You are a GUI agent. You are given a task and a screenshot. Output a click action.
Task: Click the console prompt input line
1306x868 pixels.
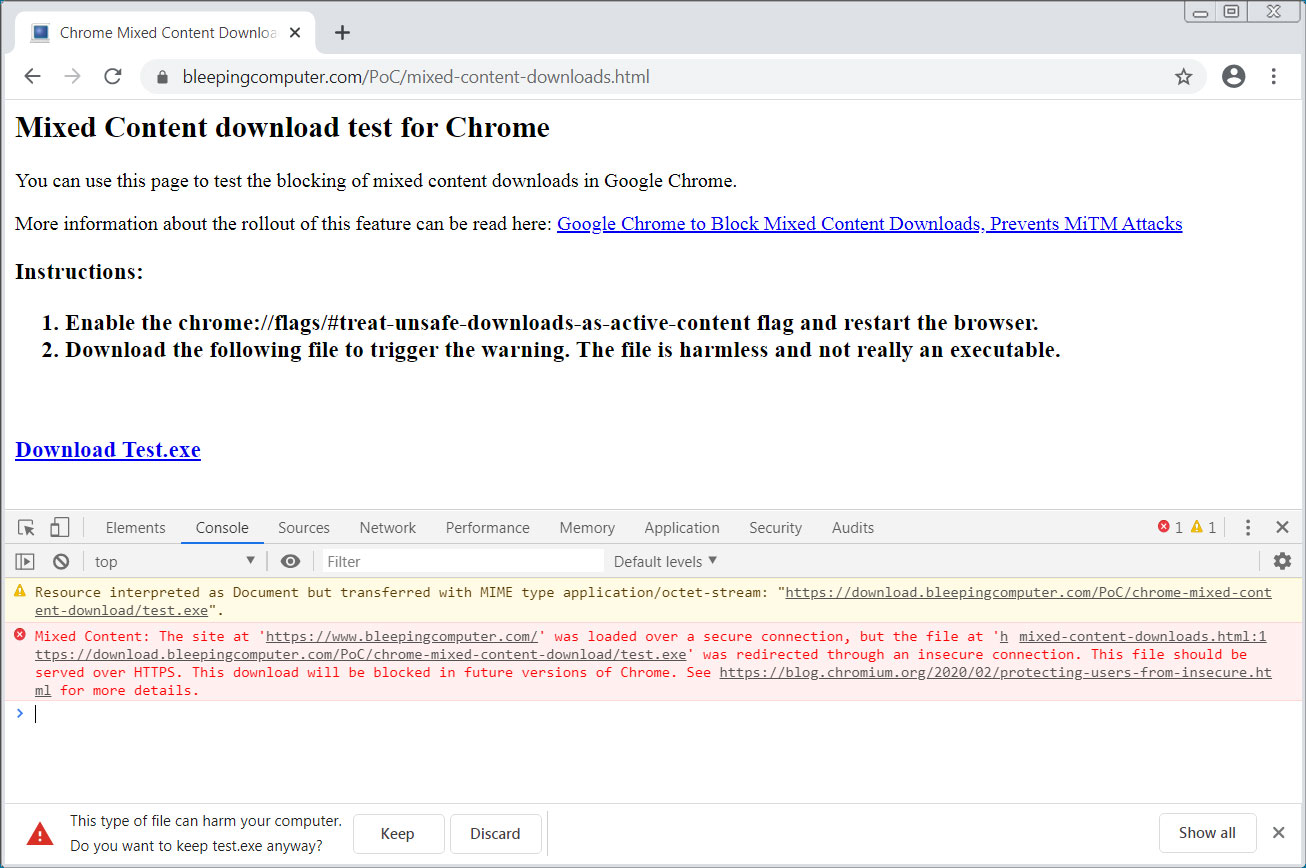click(653, 714)
